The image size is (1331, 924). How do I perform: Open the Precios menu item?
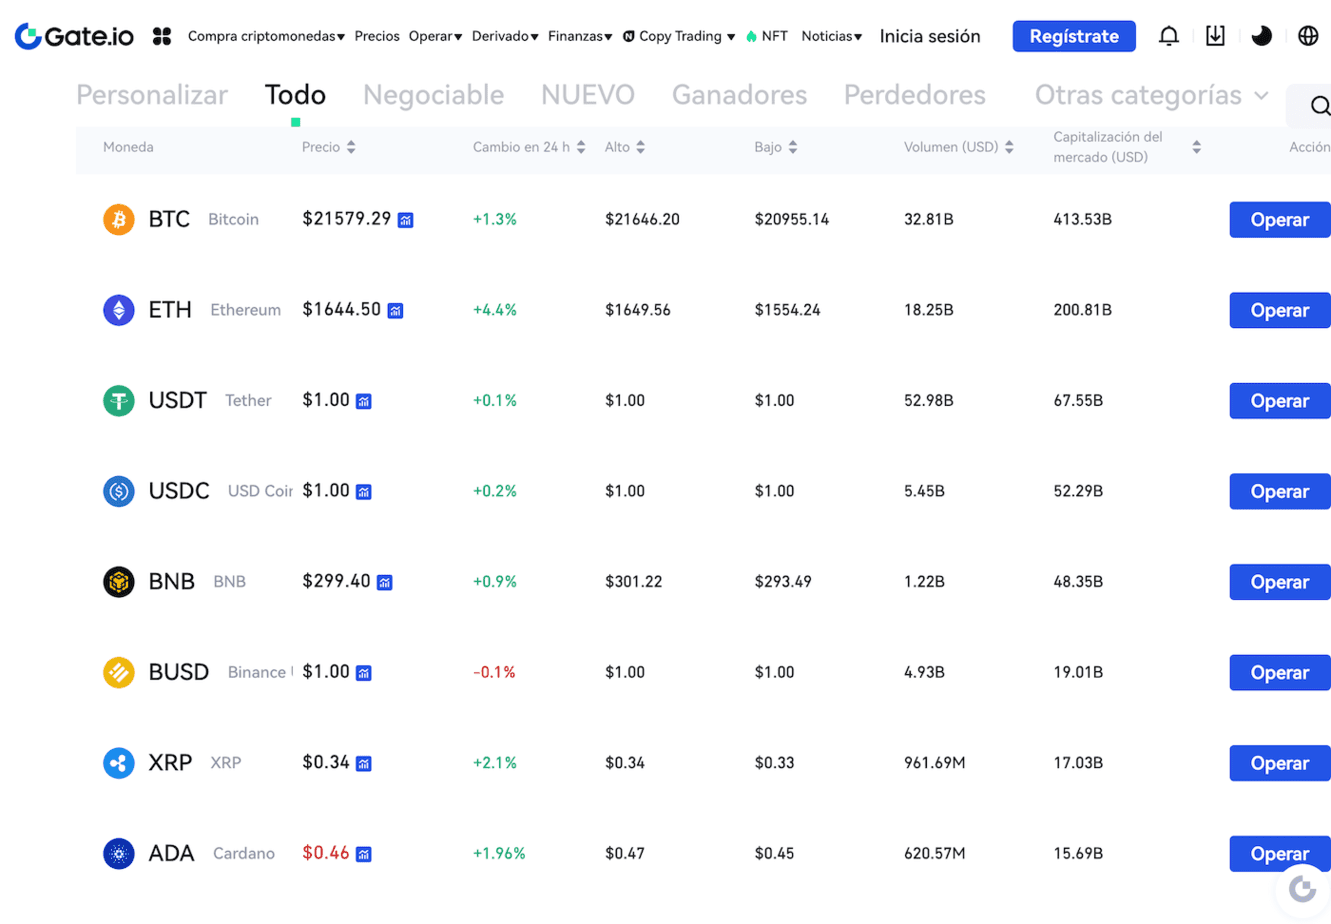pyautogui.click(x=377, y=36)
